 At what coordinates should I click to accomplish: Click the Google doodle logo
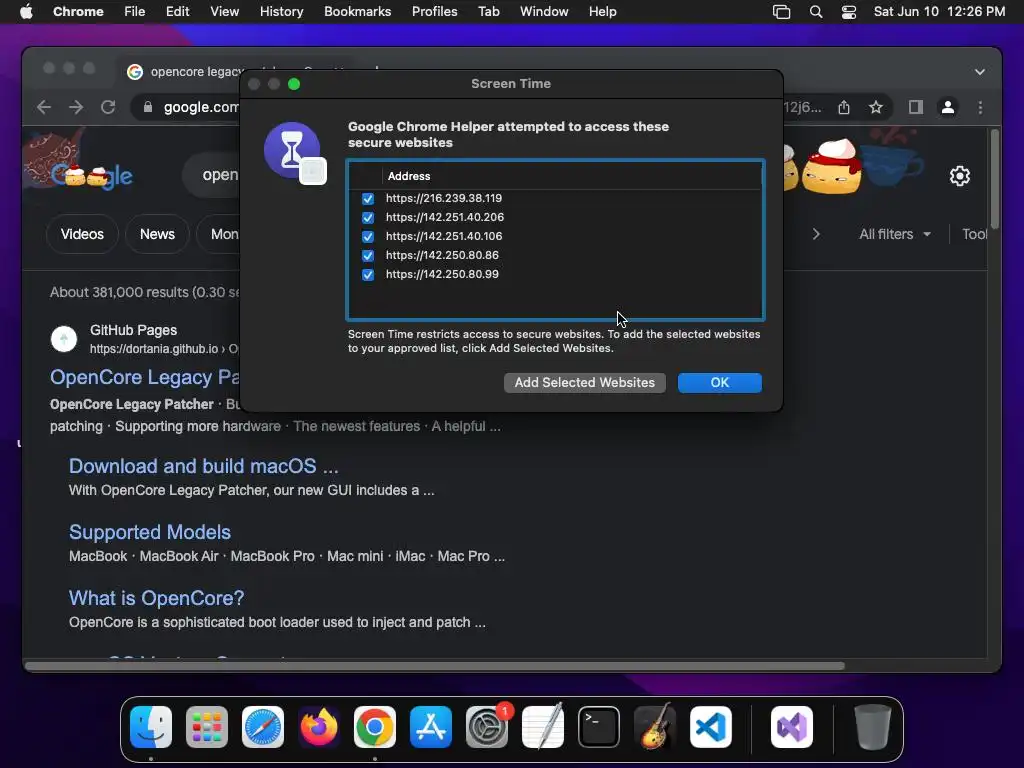coord(91,174)
